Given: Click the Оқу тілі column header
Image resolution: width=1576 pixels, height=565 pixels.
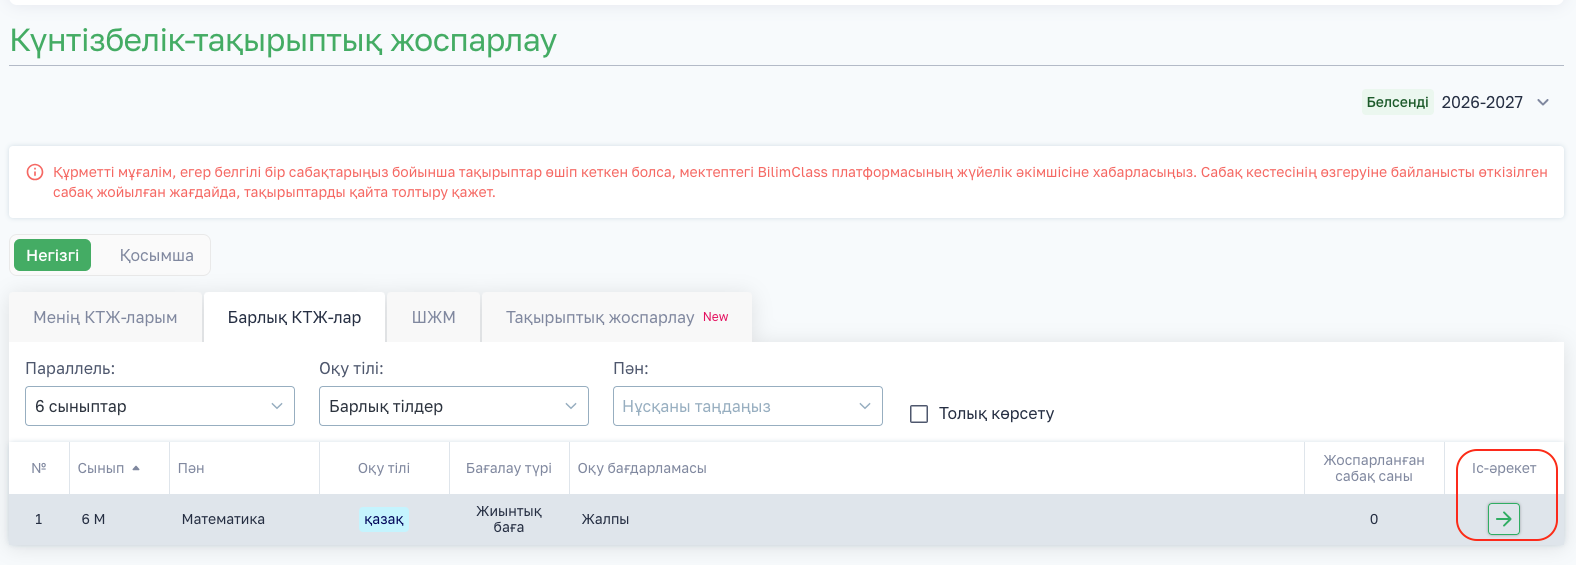Looking at the screenshot, I should coord(384,468).
